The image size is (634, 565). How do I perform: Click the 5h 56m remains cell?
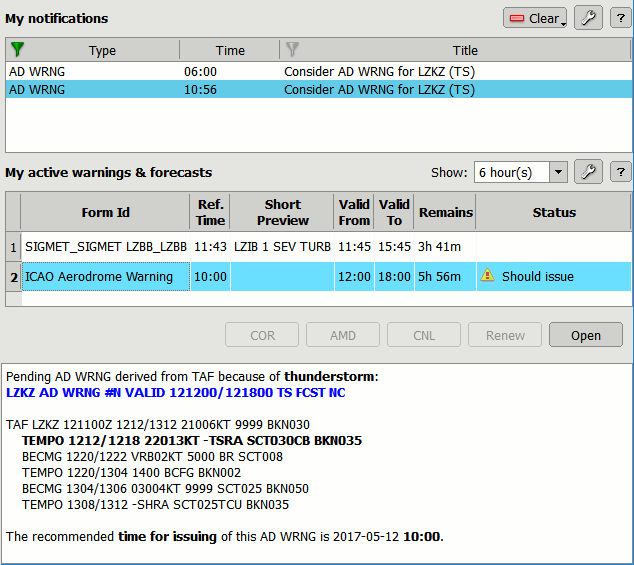[x=445, y=277]
